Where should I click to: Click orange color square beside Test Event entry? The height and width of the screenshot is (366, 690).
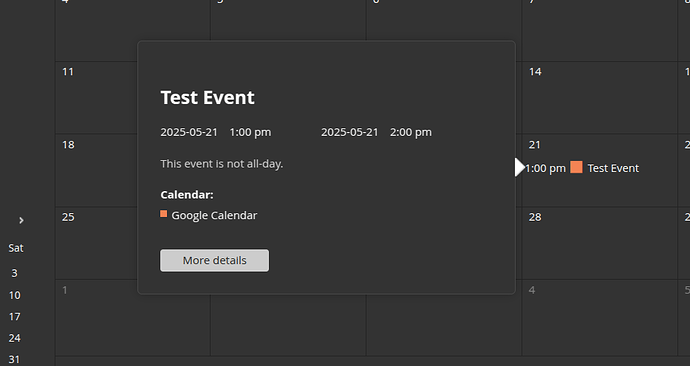click(x=576, y=167)
